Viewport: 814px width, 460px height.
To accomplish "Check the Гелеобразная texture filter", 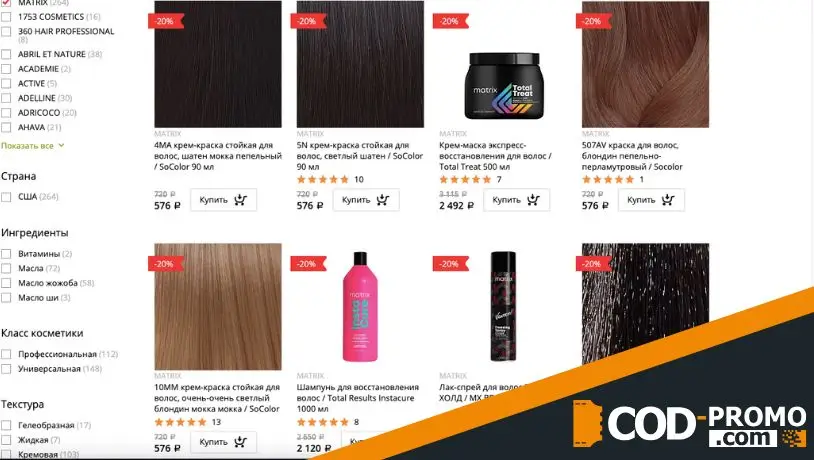I will coord(6,425).
